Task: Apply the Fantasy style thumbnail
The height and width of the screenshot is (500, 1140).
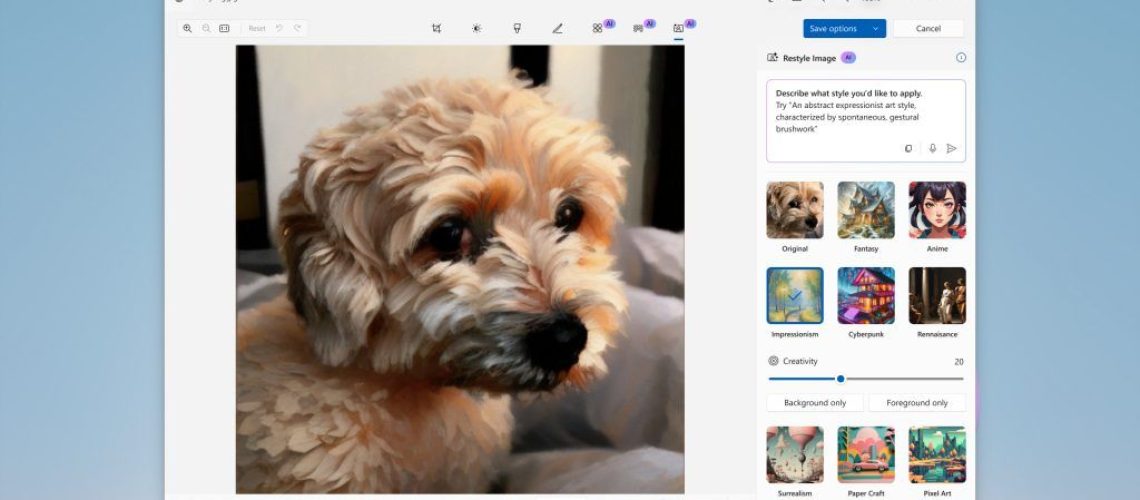Action: click(x=866, y=210)
